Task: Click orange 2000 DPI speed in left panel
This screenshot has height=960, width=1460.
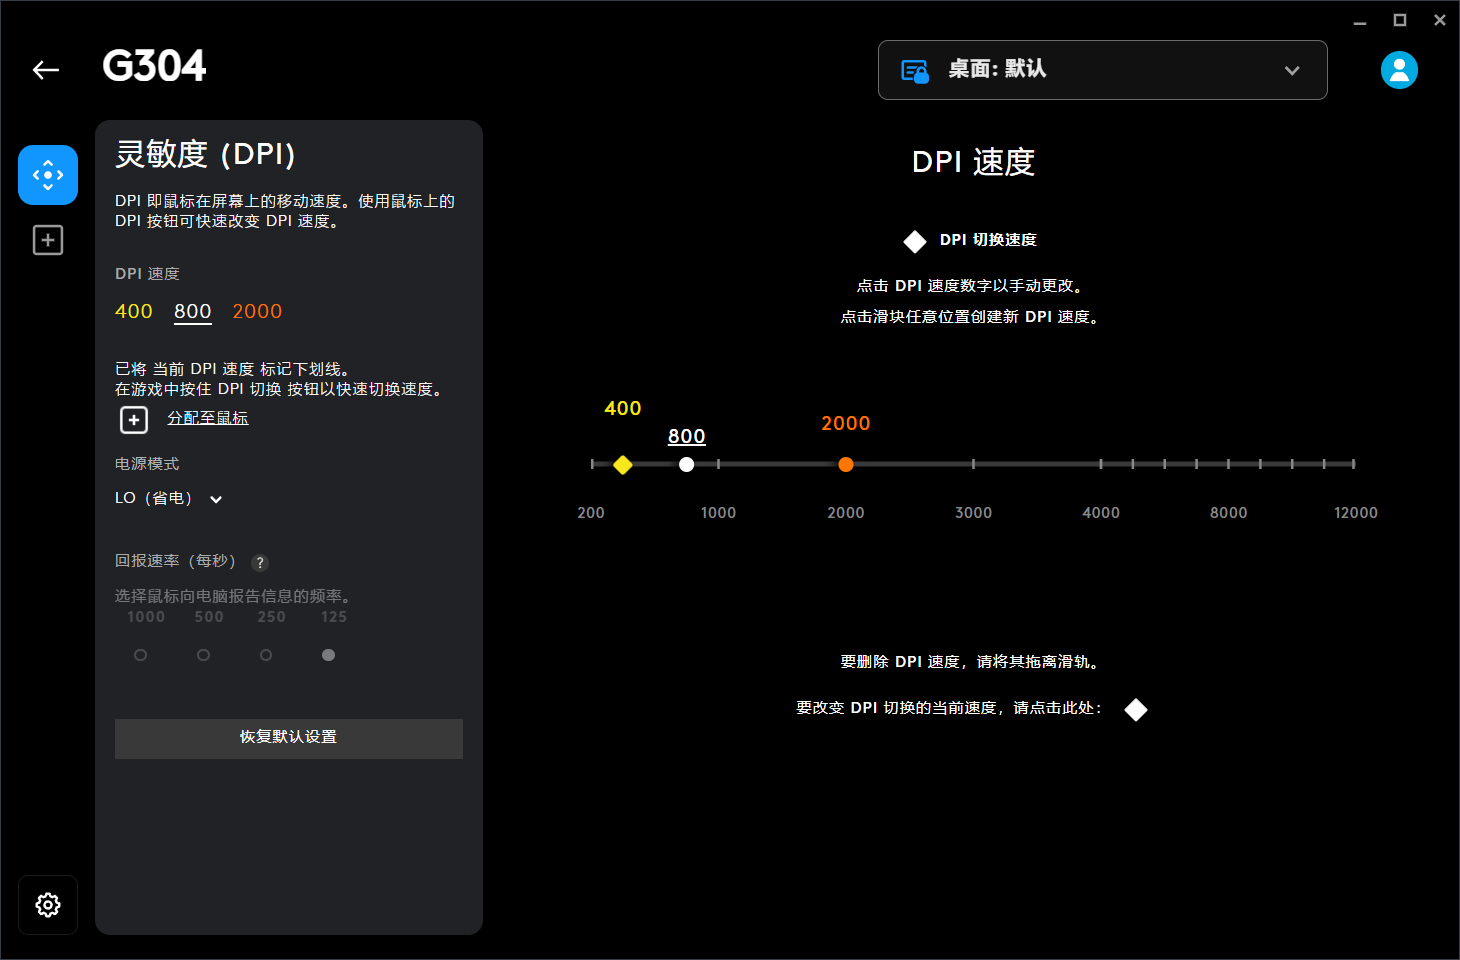Action: tap(257, 311)
